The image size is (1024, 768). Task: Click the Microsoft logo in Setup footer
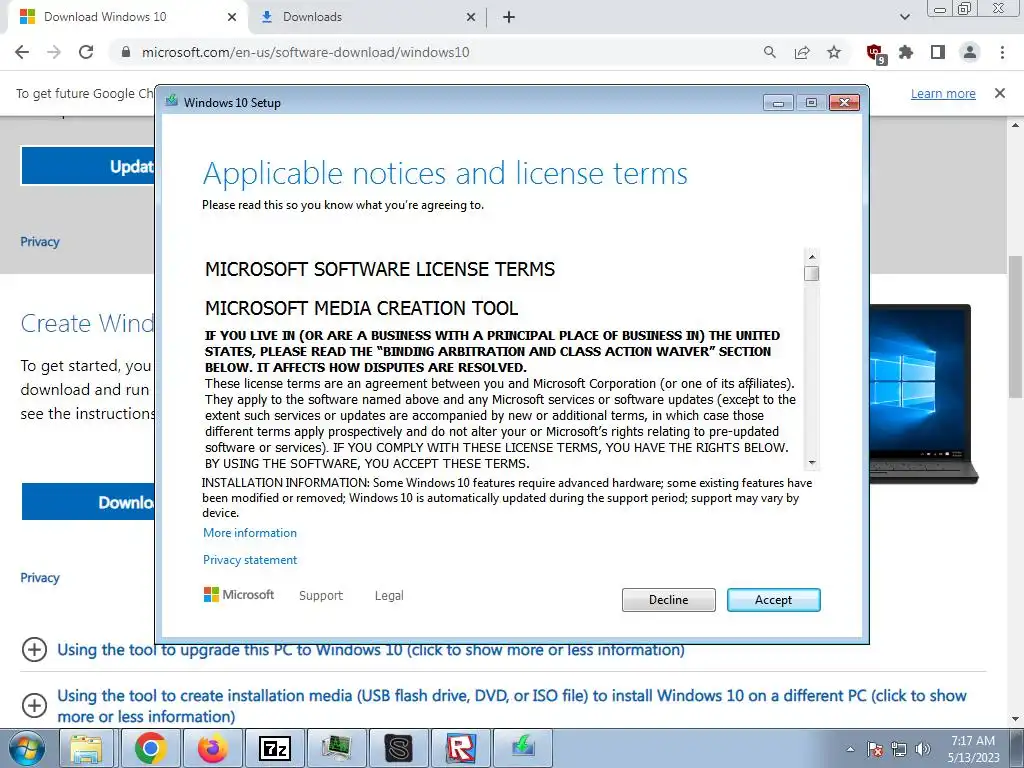click(239, 595)
